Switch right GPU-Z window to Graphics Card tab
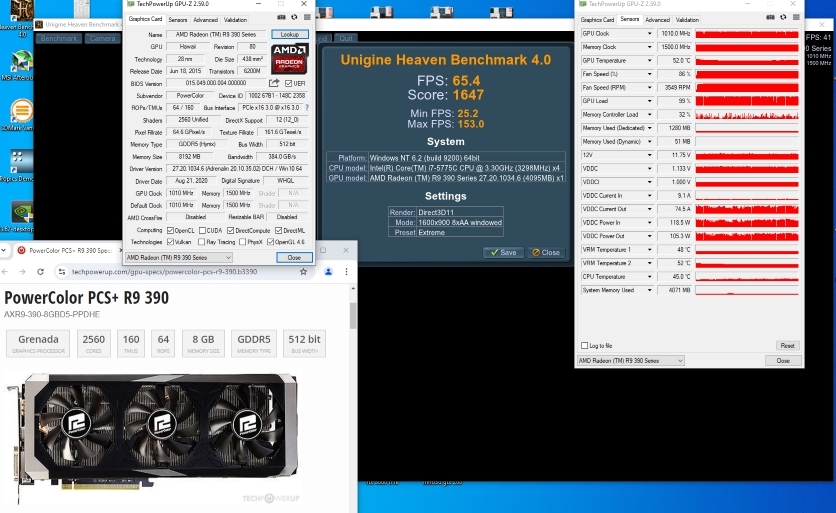836x513 pixels. tap(597, 20)
